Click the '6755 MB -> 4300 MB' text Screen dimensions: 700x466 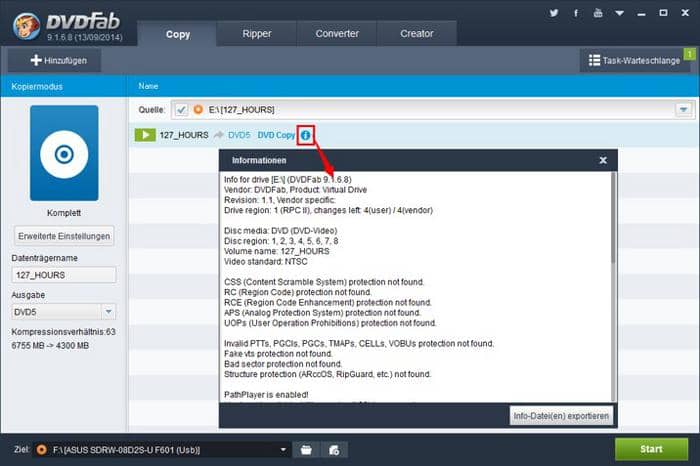[x=50, y=345]
